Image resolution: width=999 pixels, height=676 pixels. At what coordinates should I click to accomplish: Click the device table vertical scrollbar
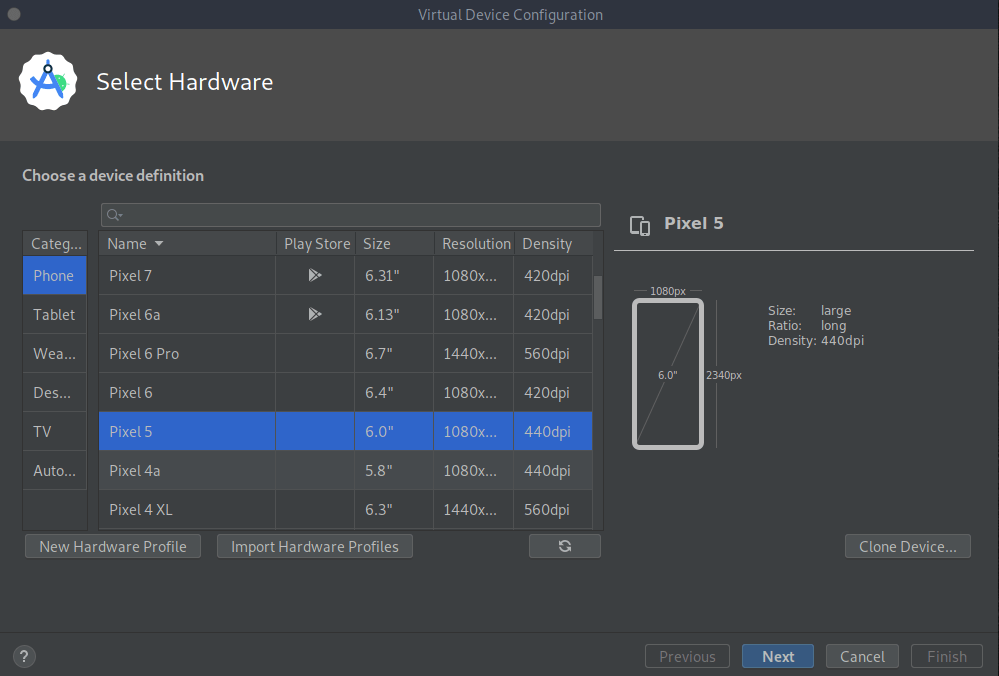pos(598,298)
